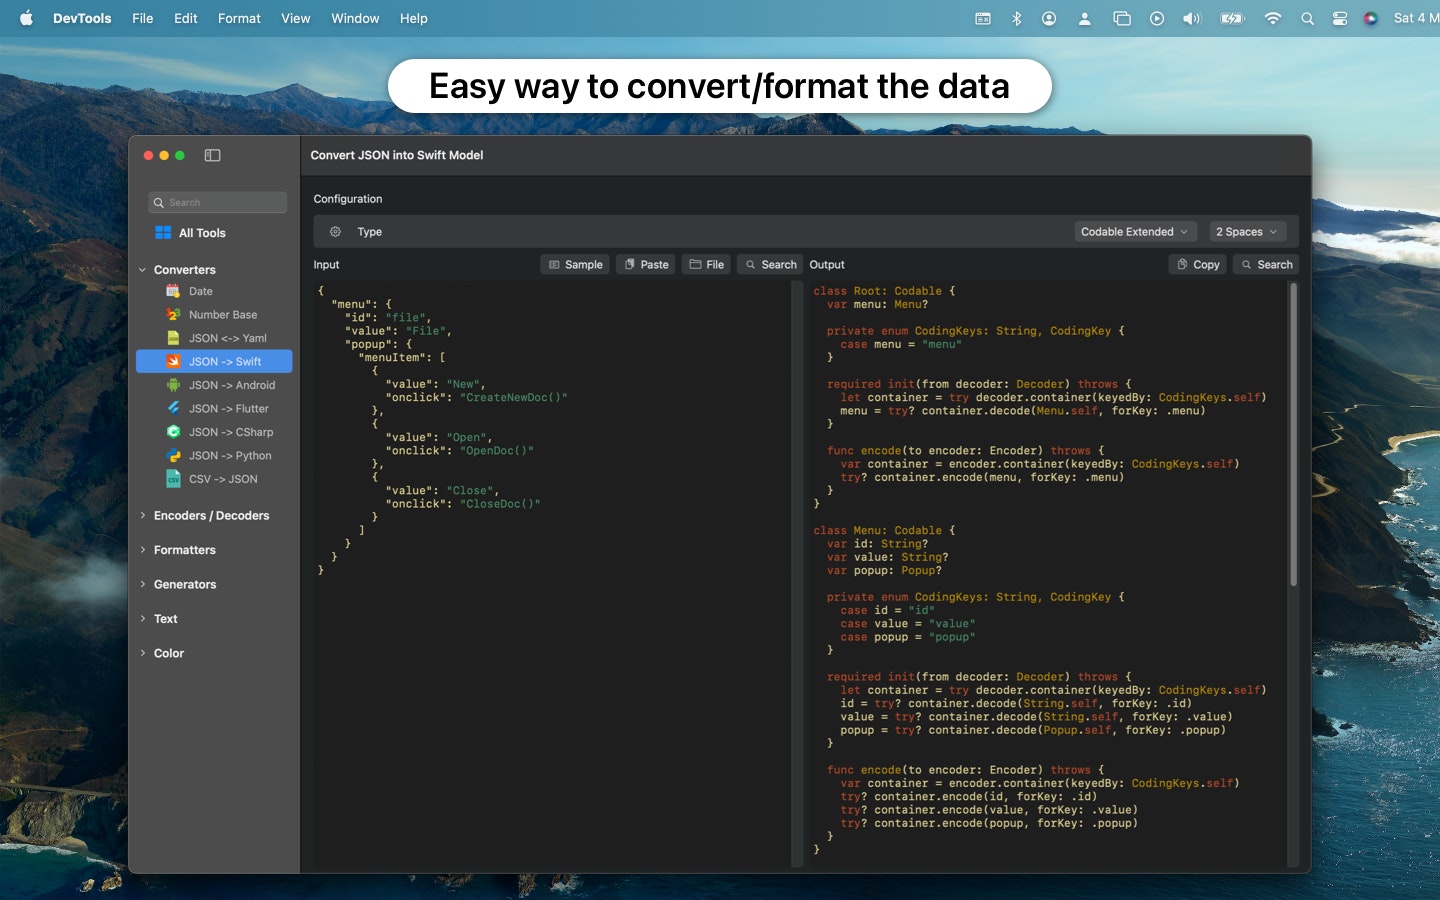
Task: Expand the Generators section
Action: (x=142, y=584)
